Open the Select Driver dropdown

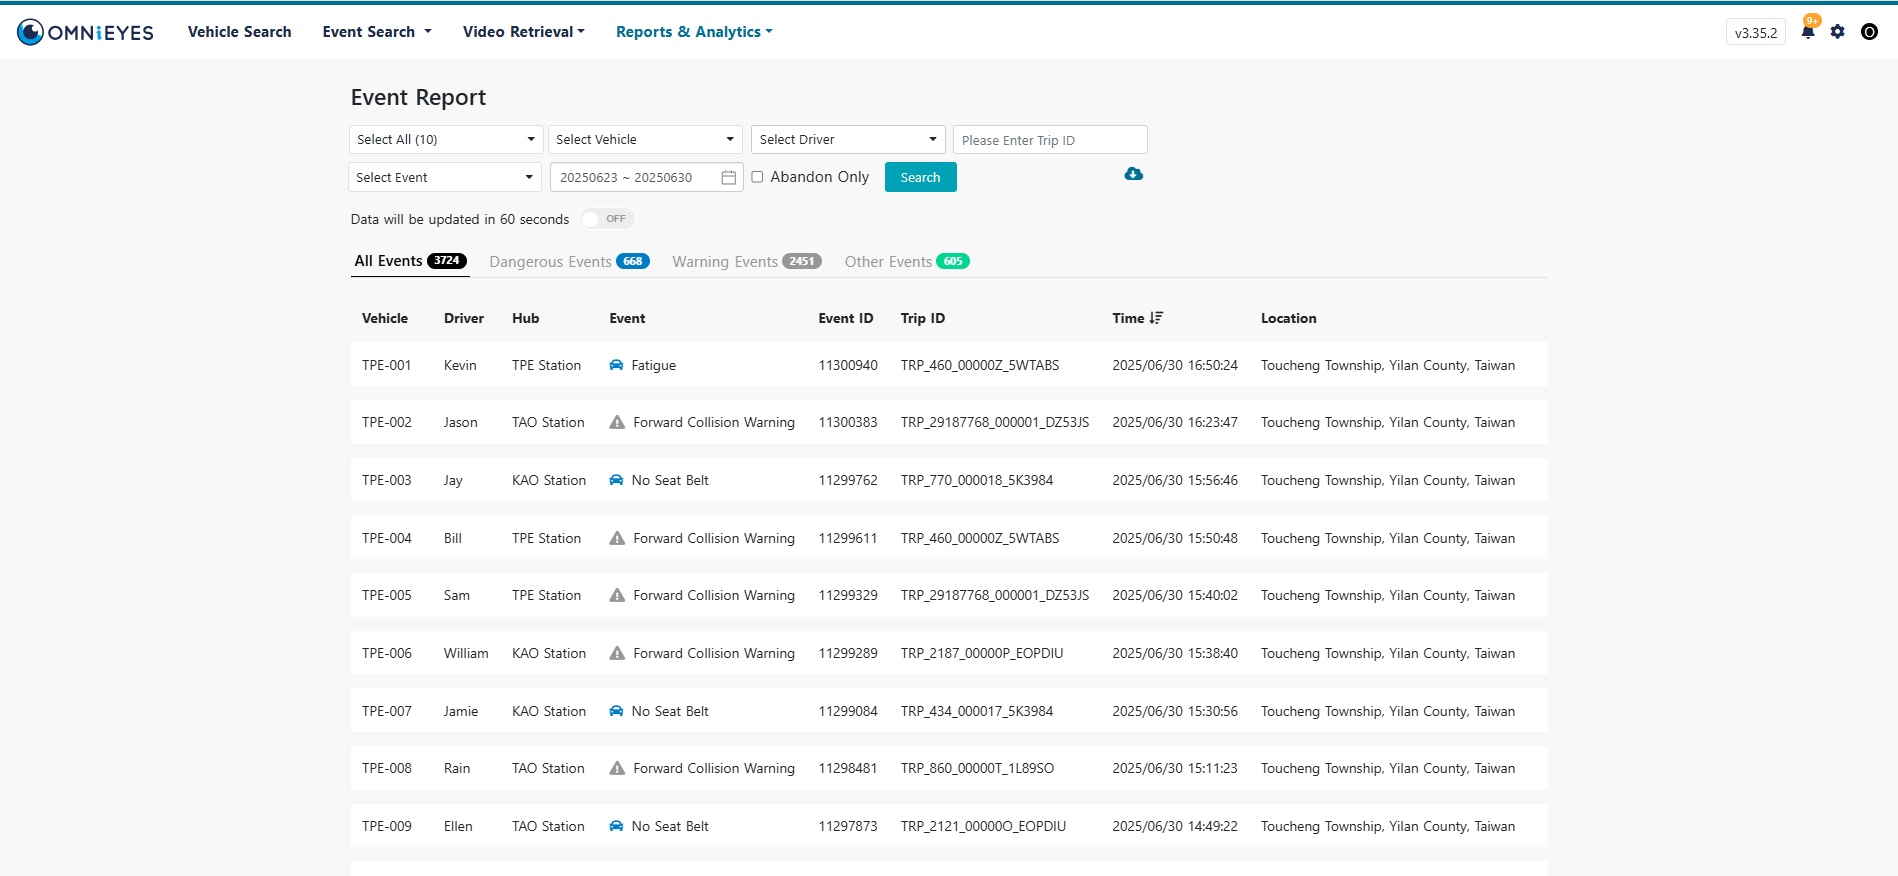[847, 140]
